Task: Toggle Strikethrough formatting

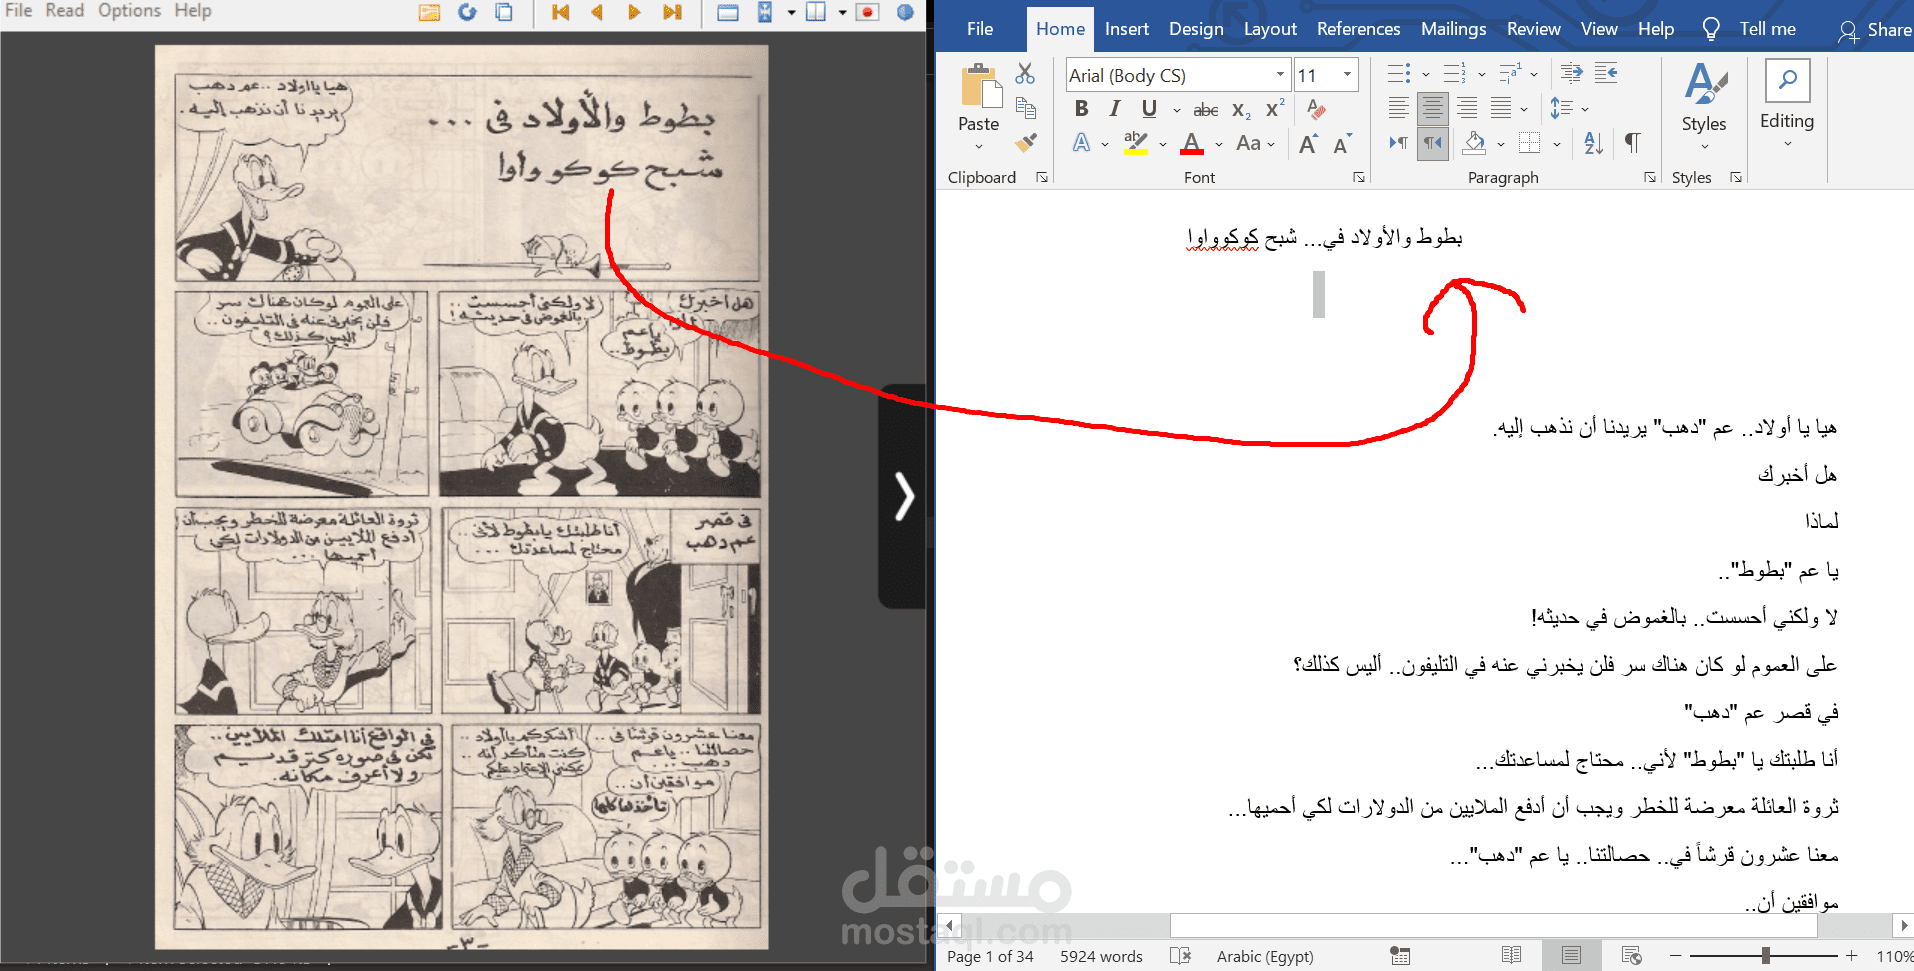Action: pos(1206,109)
